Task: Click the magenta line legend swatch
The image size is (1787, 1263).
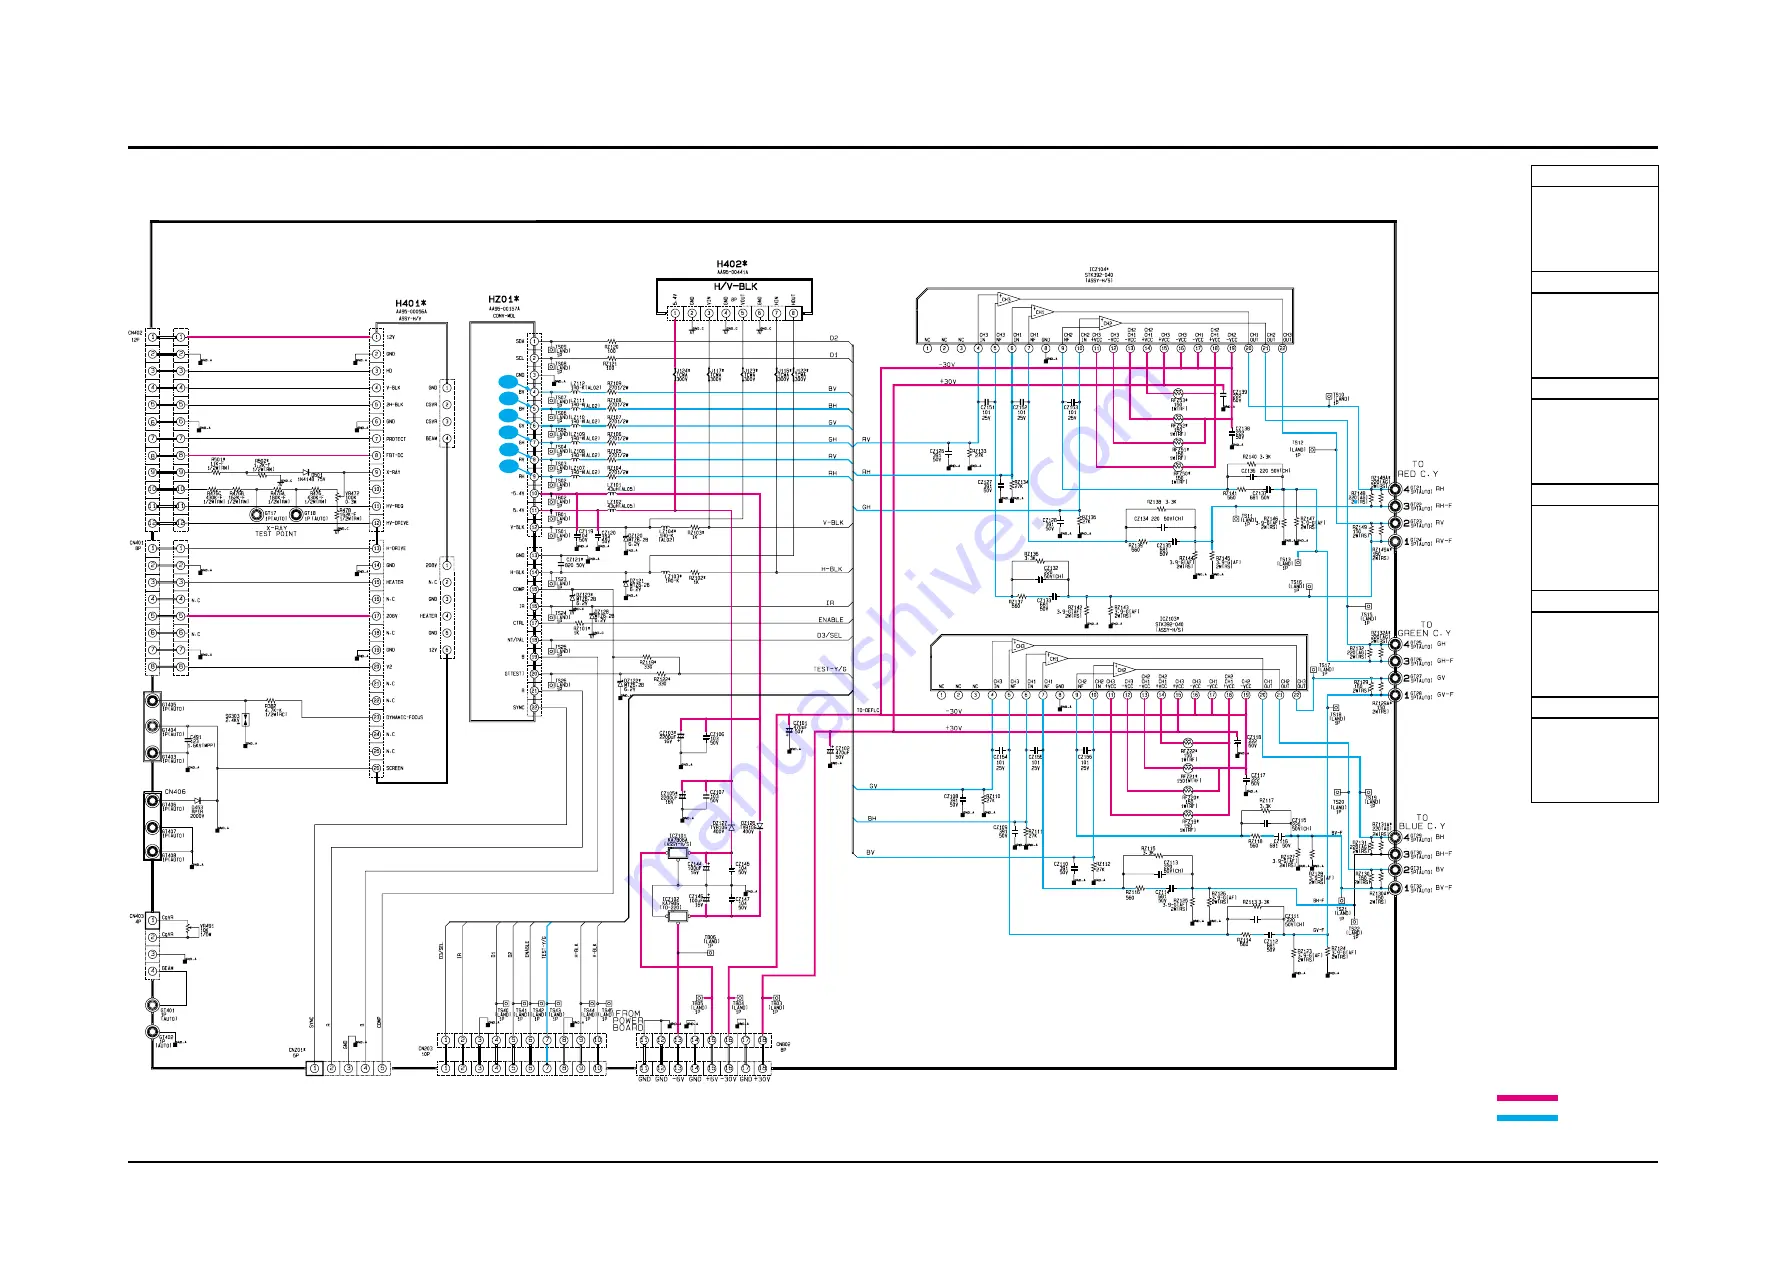Action: [1527, 1098]
